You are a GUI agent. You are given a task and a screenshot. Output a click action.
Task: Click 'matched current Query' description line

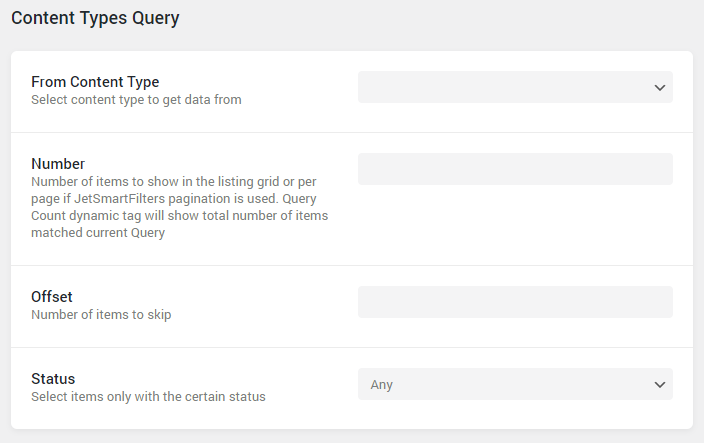pos(98,233)
